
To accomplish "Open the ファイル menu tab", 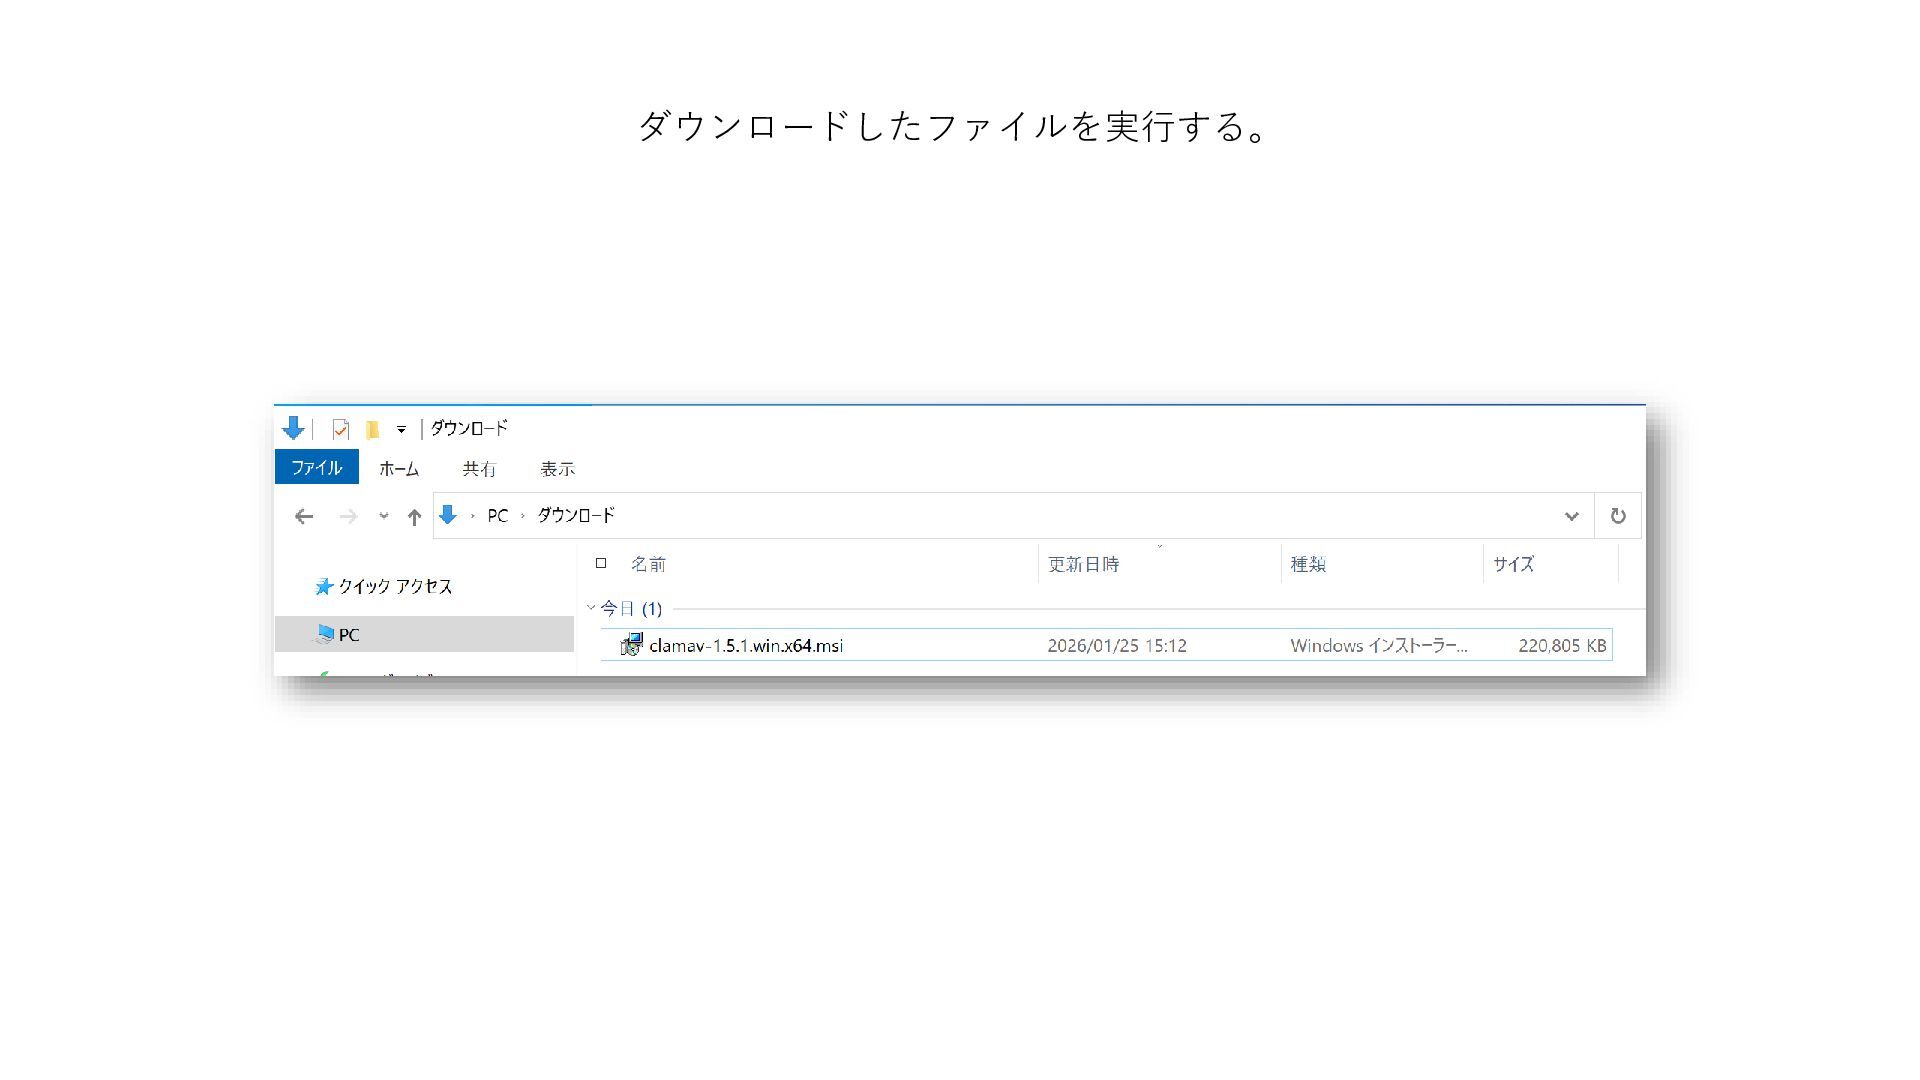I will tap(316, 468).
